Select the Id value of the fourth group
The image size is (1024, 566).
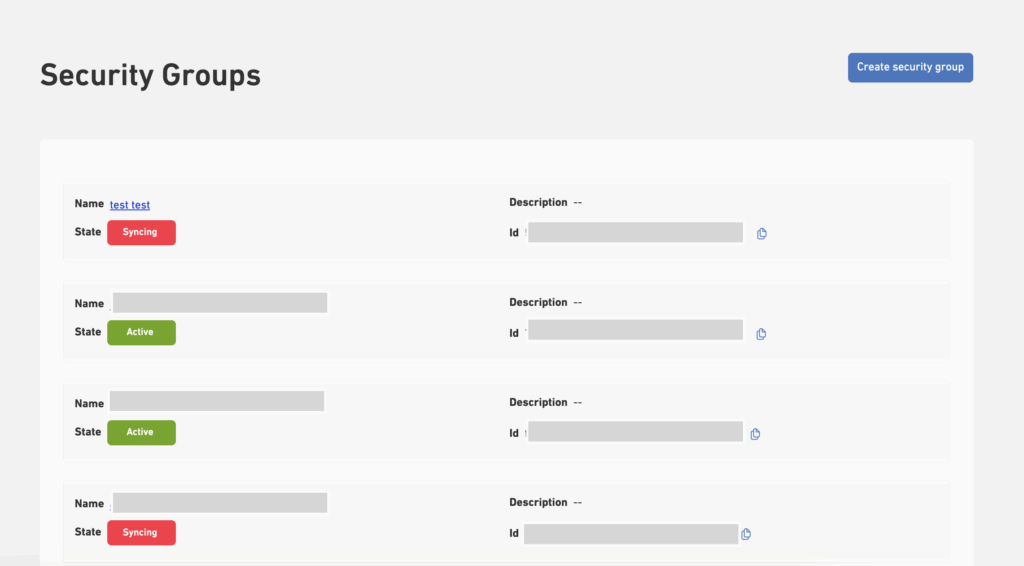pyautogui.click(x=630, y=533)
